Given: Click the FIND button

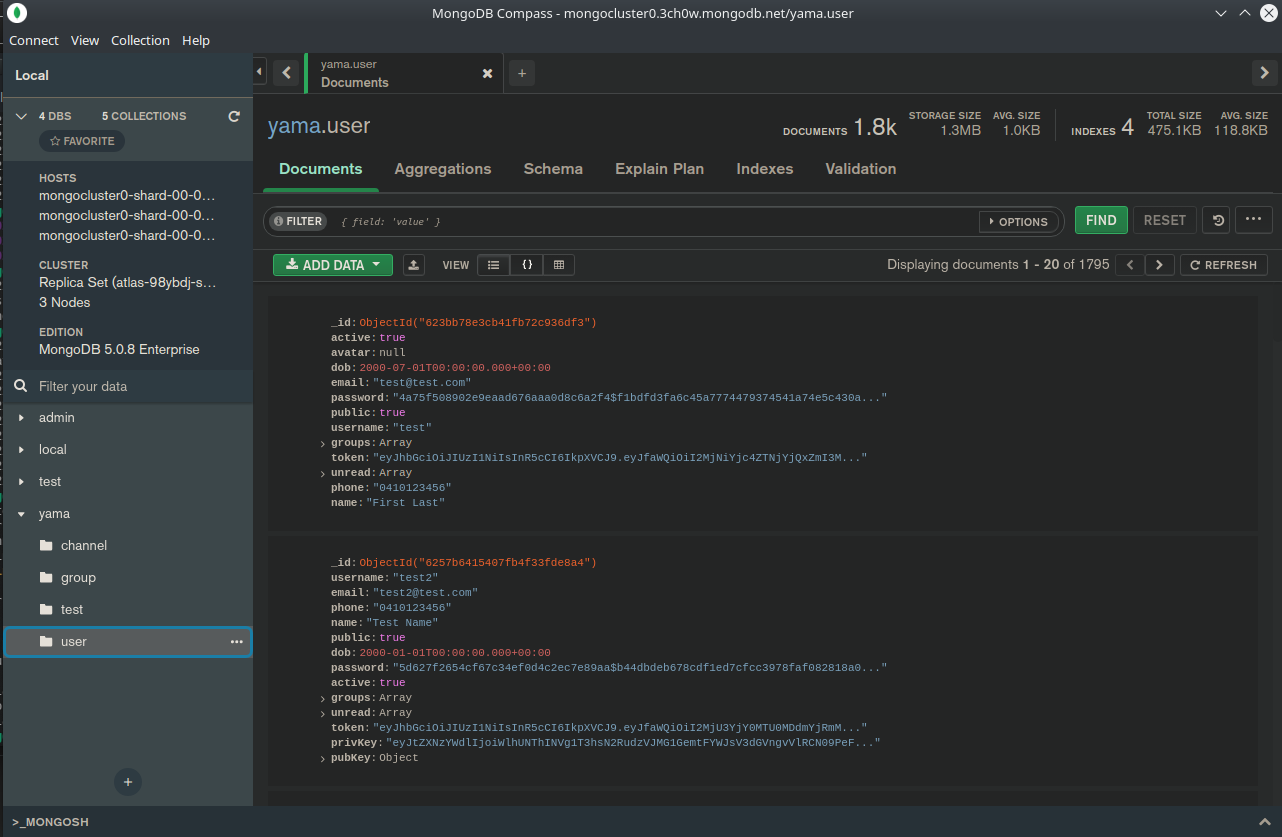Looking at the screenshot, I should pyautogui.click(x=1100, y=221).
